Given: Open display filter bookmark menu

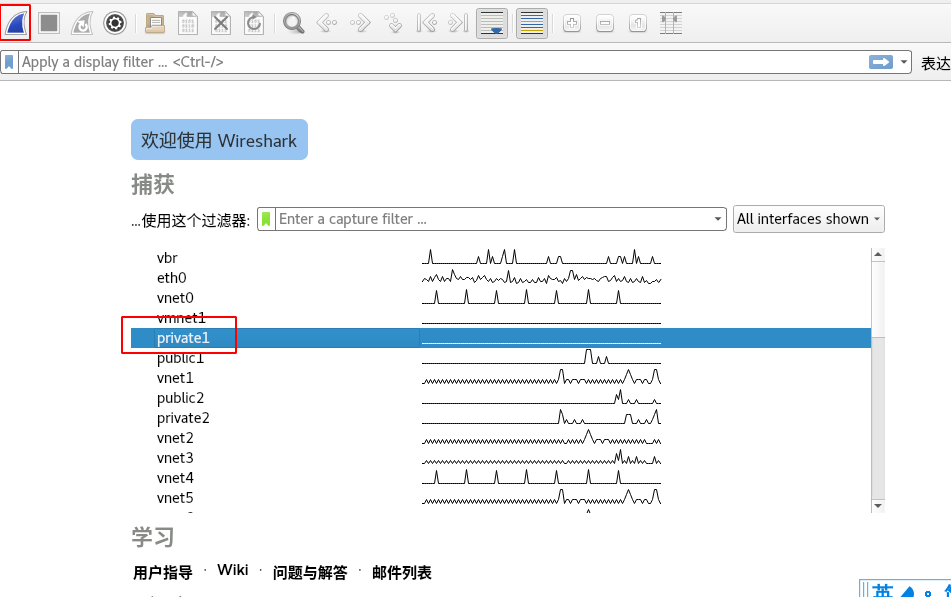Looking at the screenshot, I should pyautogui.click(x=9, y=62).
